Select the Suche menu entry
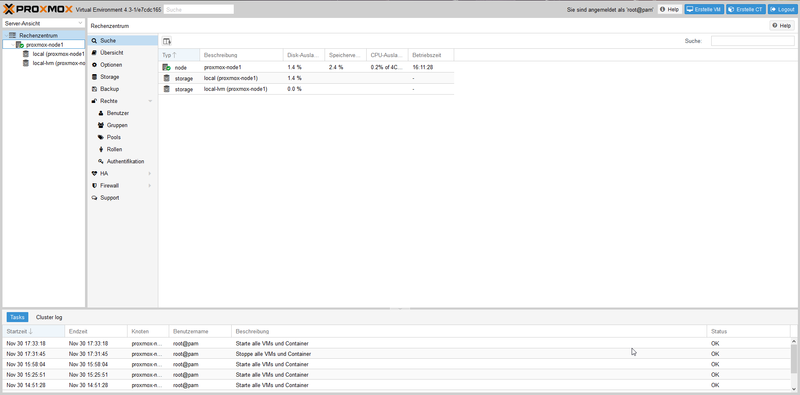The width and height of the screenshot is (800, 395). (122, 40)
